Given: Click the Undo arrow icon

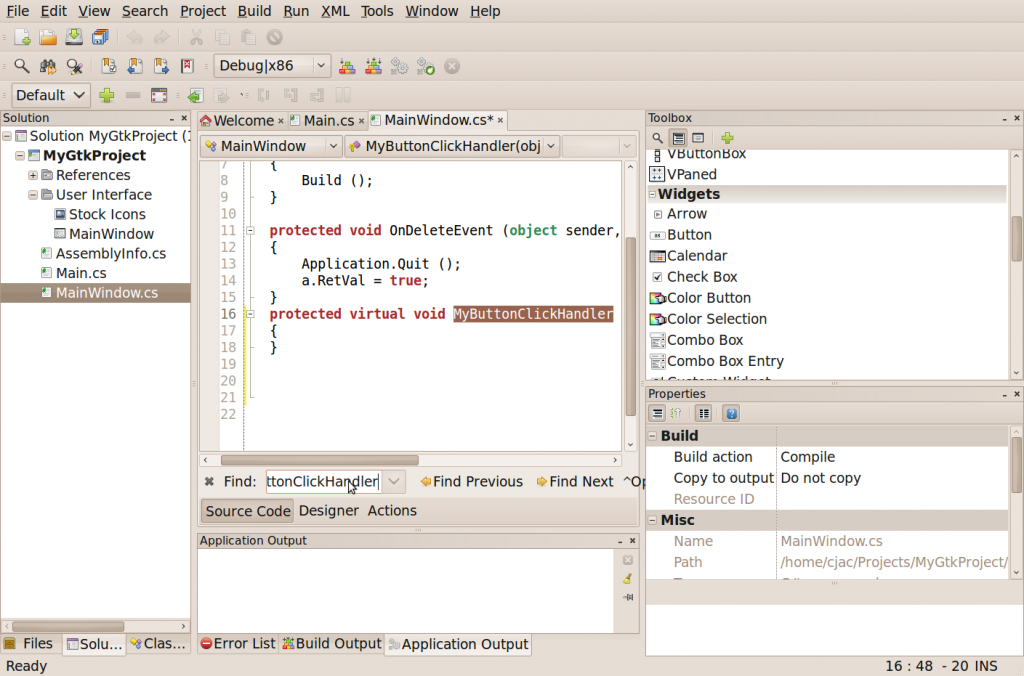Looking at the screenshot, I should [x=135, y=37].
